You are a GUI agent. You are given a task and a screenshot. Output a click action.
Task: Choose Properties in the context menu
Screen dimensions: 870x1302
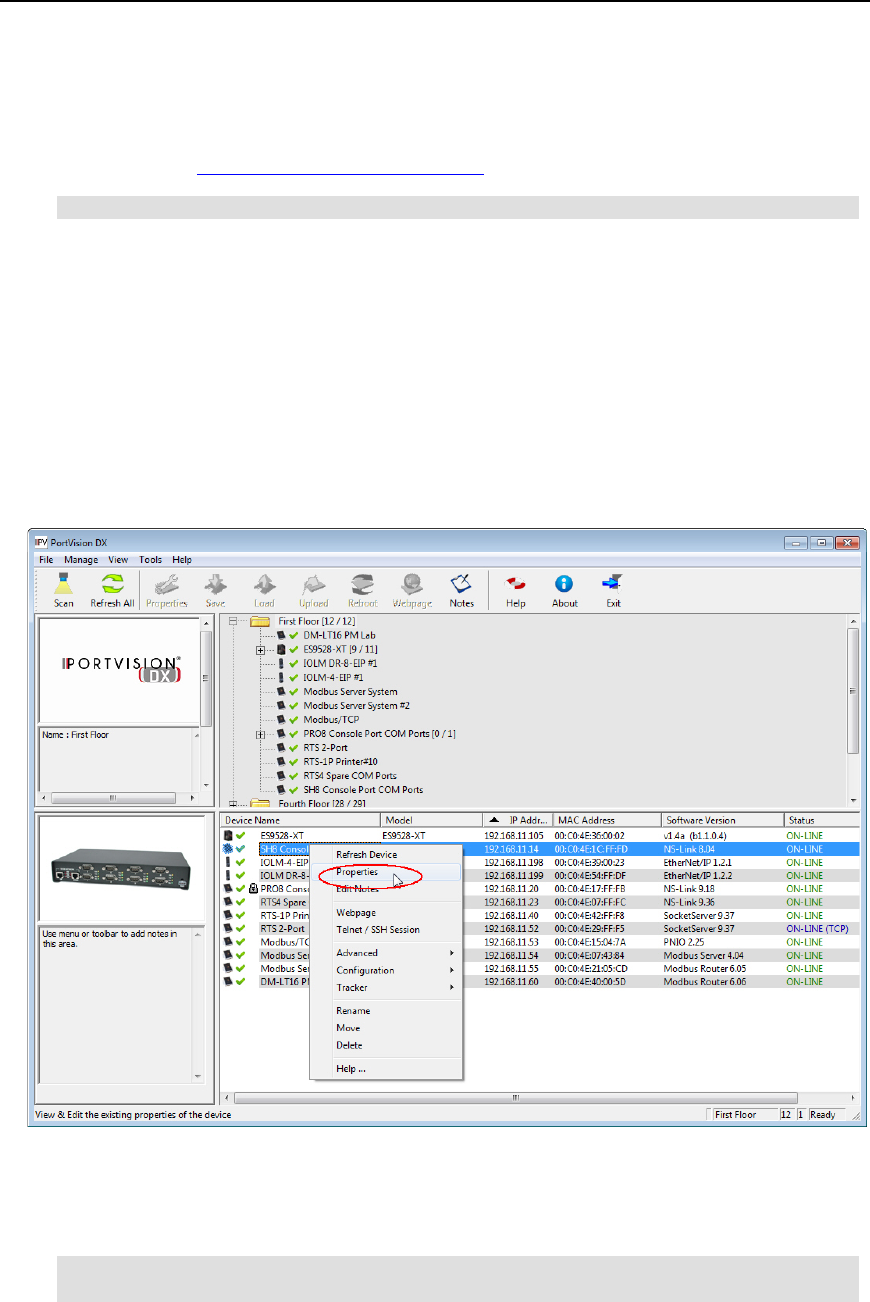pyautogui.click(x=386, y=872)
